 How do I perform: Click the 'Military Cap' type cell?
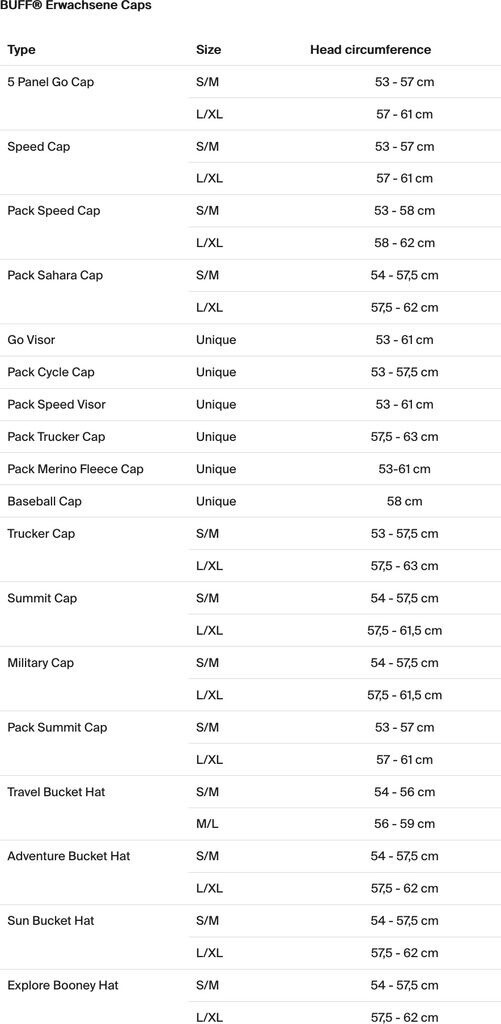pyautogui.click(x=40, y=663)
